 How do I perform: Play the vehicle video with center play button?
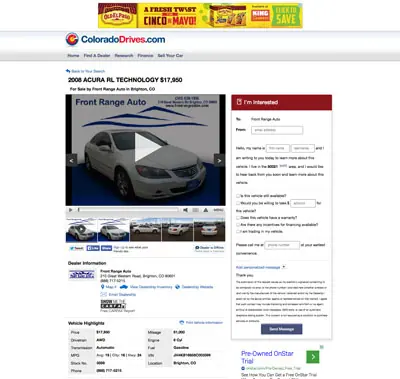pyautogui.click(x=147, y=147)
